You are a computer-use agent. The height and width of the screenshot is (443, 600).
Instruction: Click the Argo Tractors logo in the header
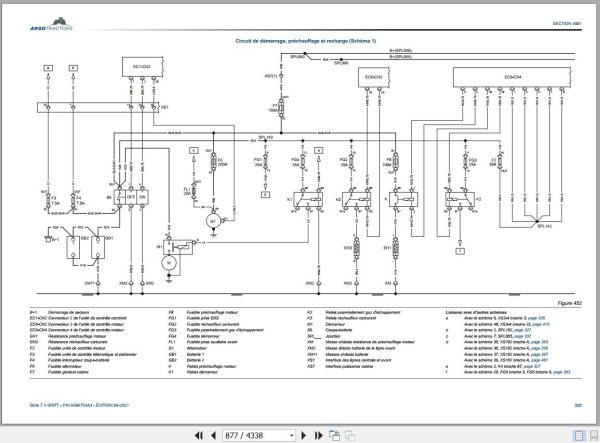coord(52,24)
